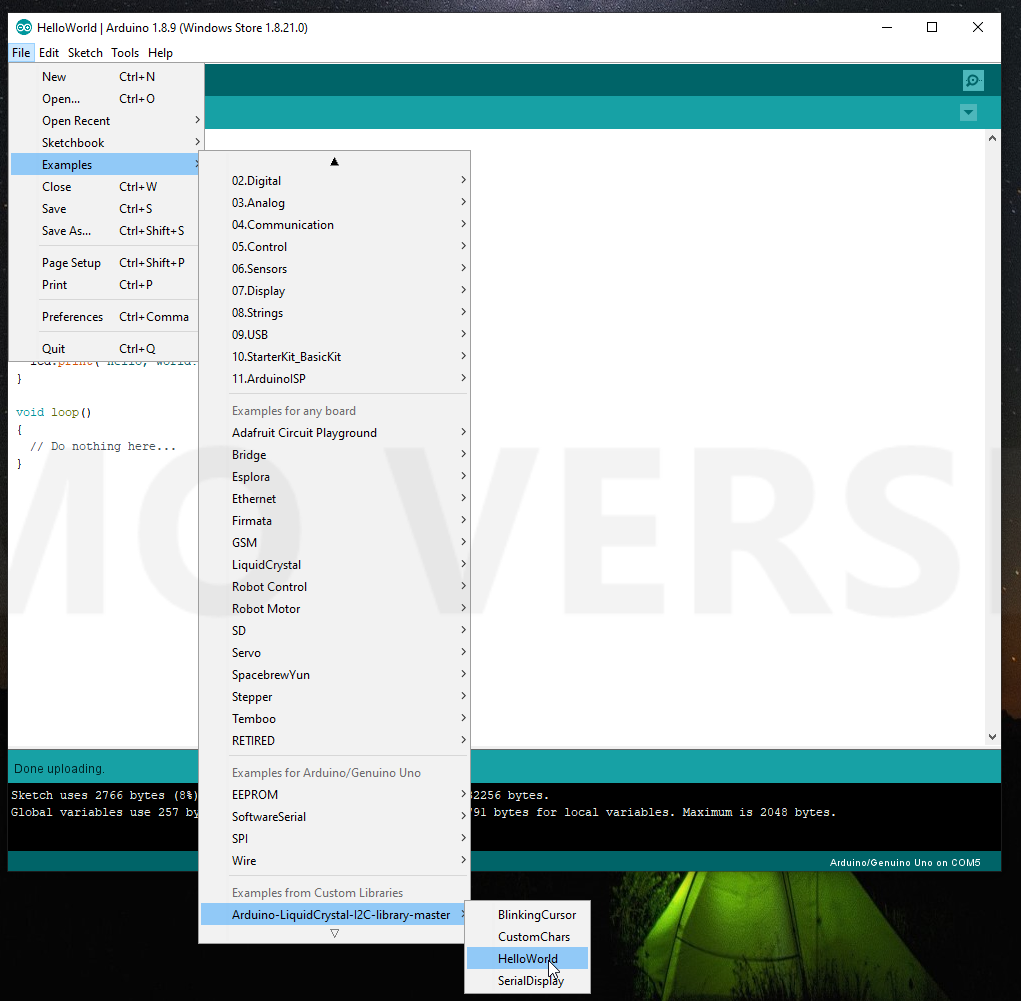Image resolution: width=1021 pixels, height=1001 pixels.
Task: Open the Edit menu
Action: 49,53
